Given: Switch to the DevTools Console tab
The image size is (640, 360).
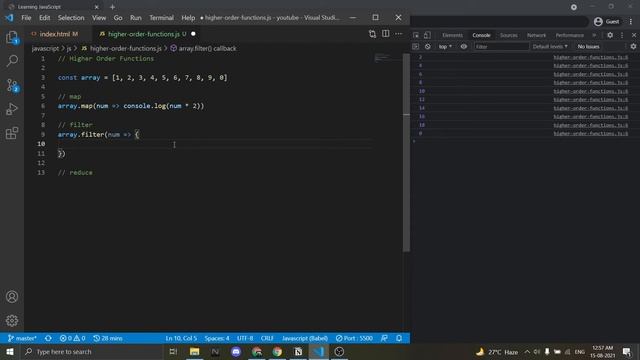Looking at the screenshot, I should coord(481,35).
